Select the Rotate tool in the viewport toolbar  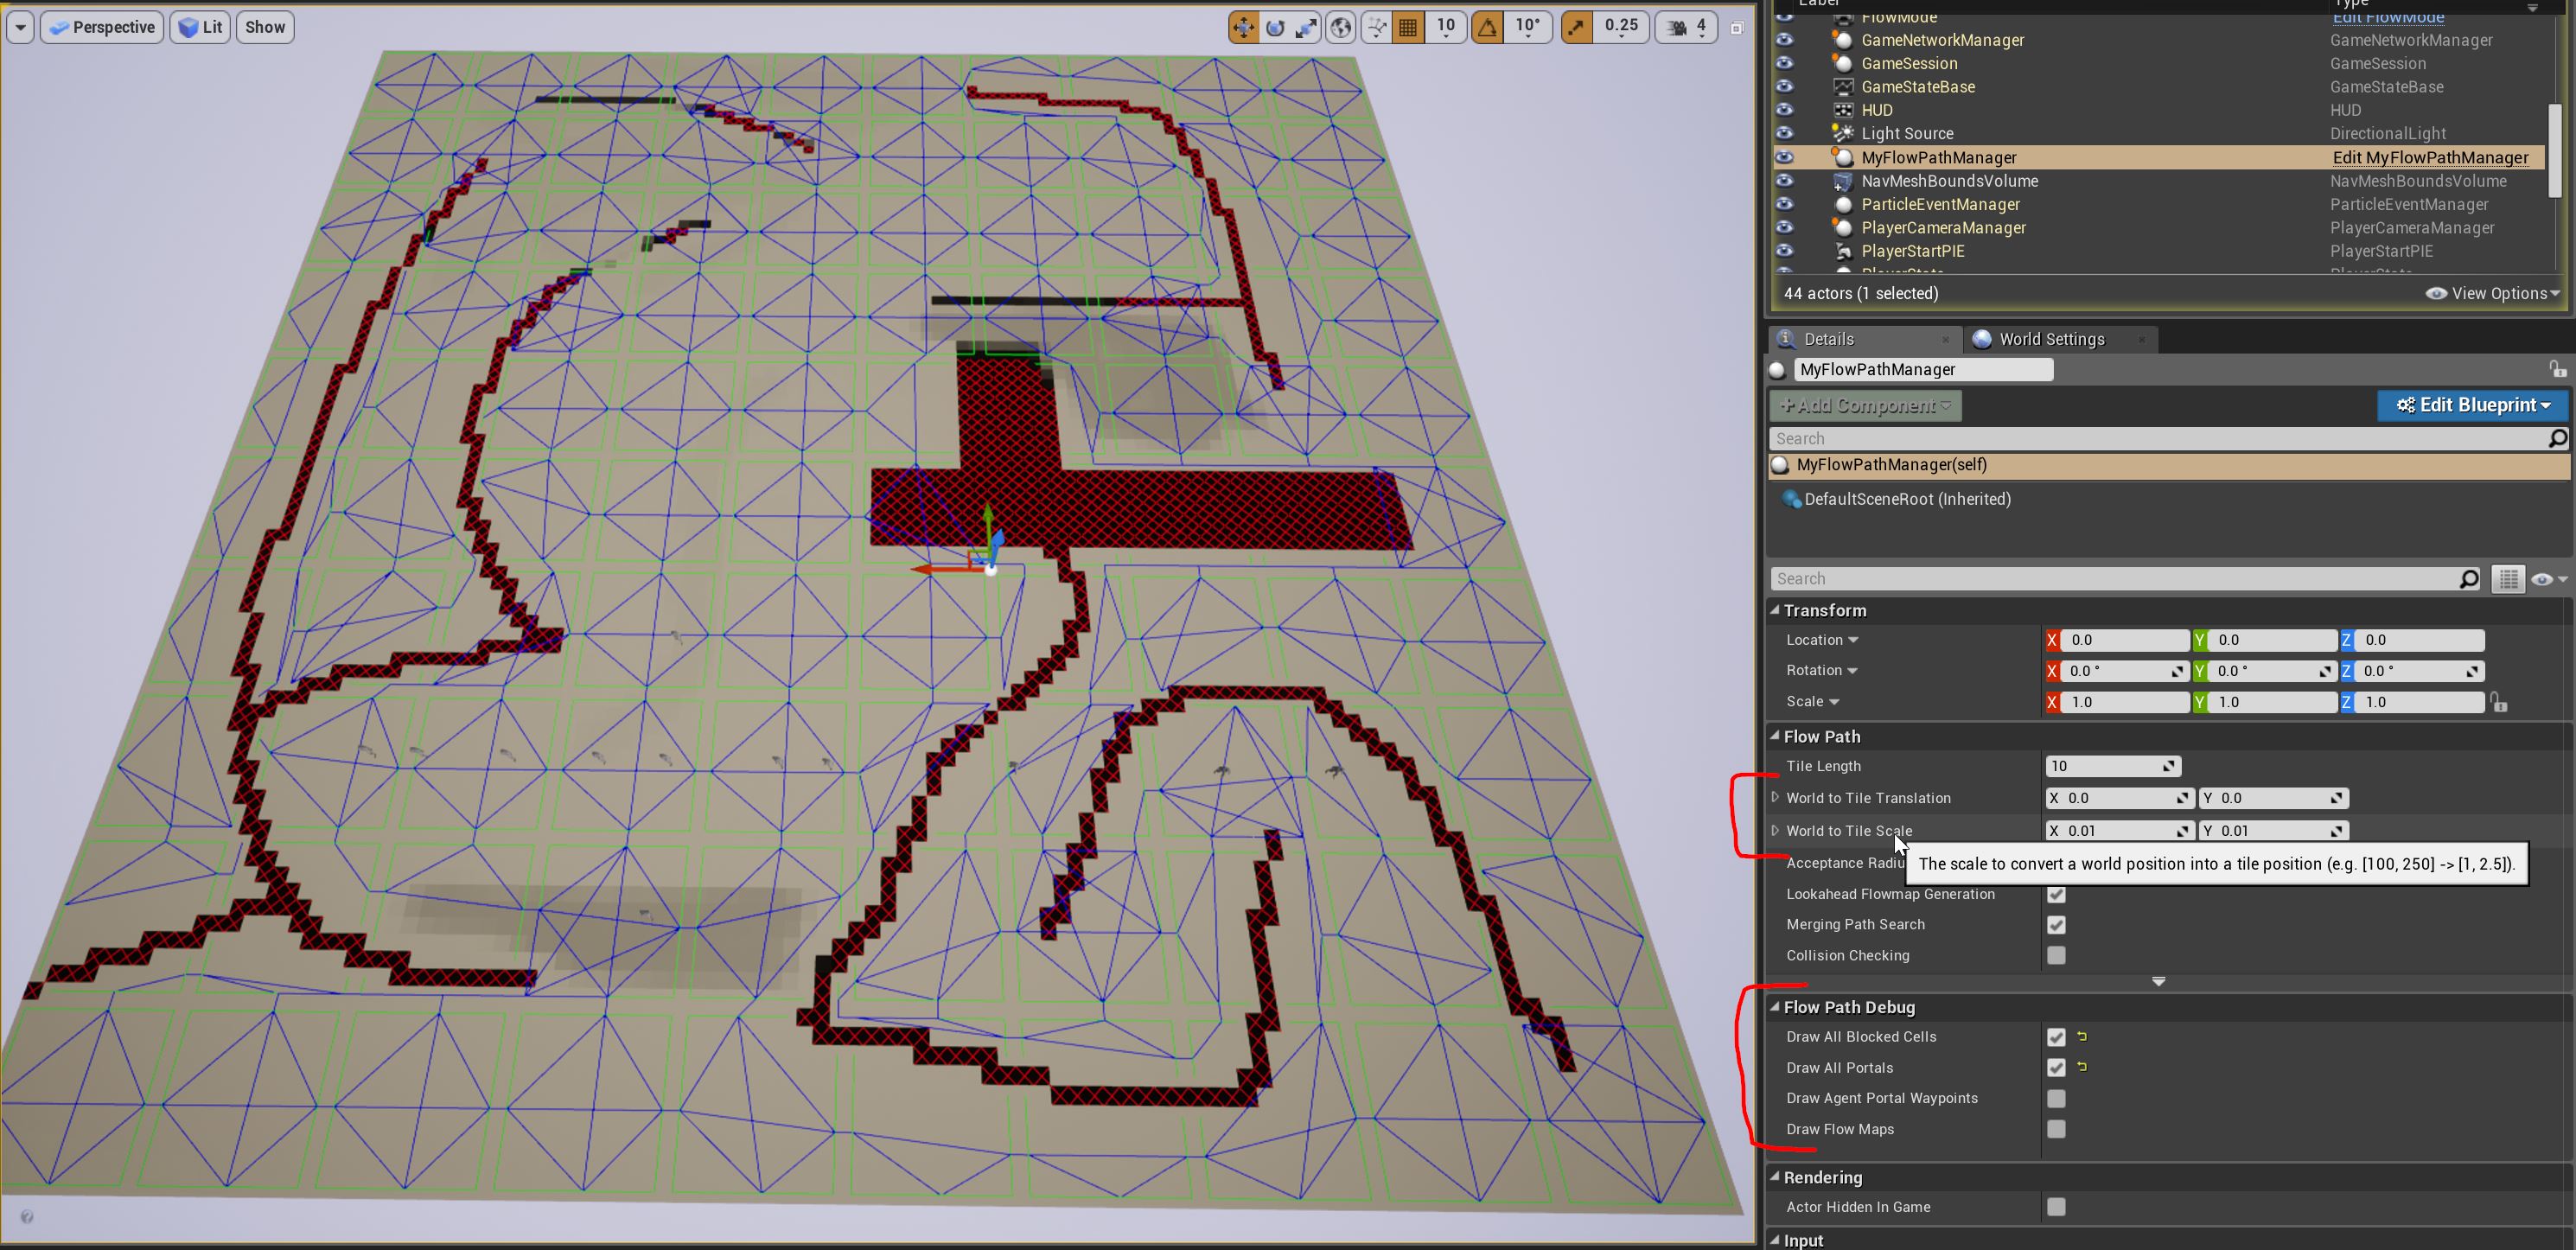1274,27
